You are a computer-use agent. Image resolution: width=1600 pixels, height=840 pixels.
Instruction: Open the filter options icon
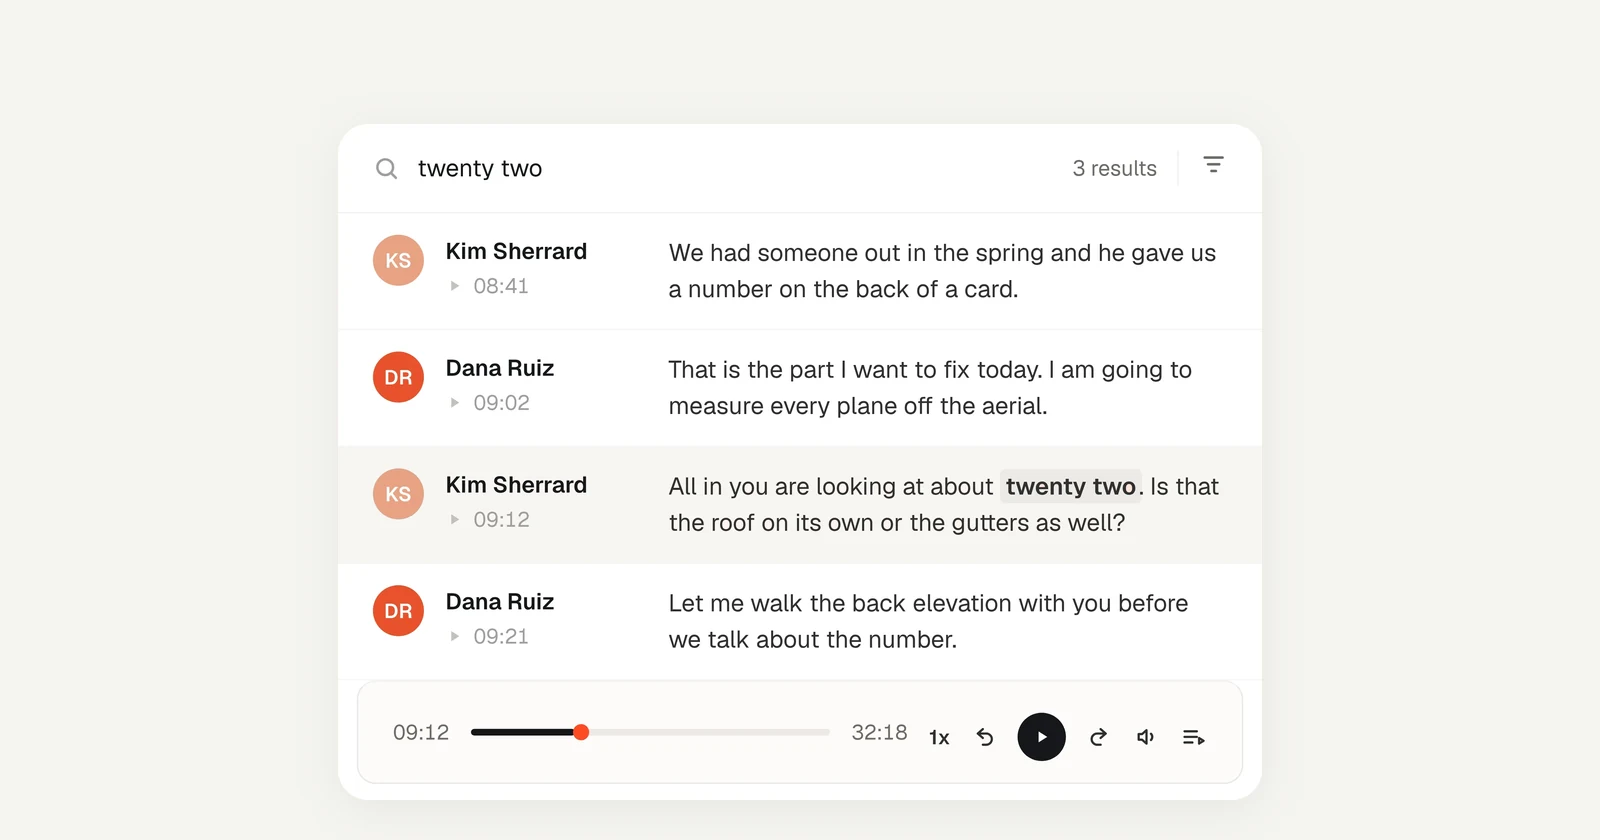coord(1213,165)
